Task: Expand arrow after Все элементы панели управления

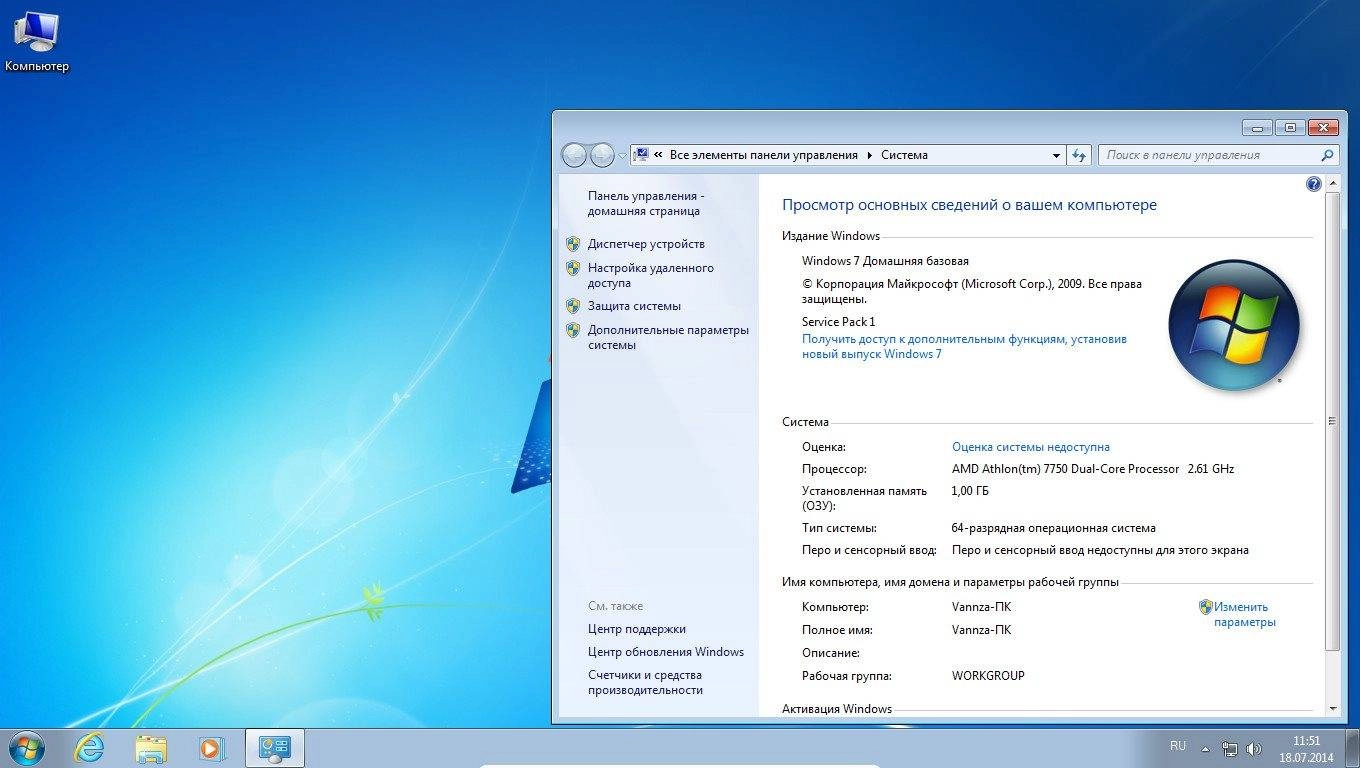Action: (869, 155)
